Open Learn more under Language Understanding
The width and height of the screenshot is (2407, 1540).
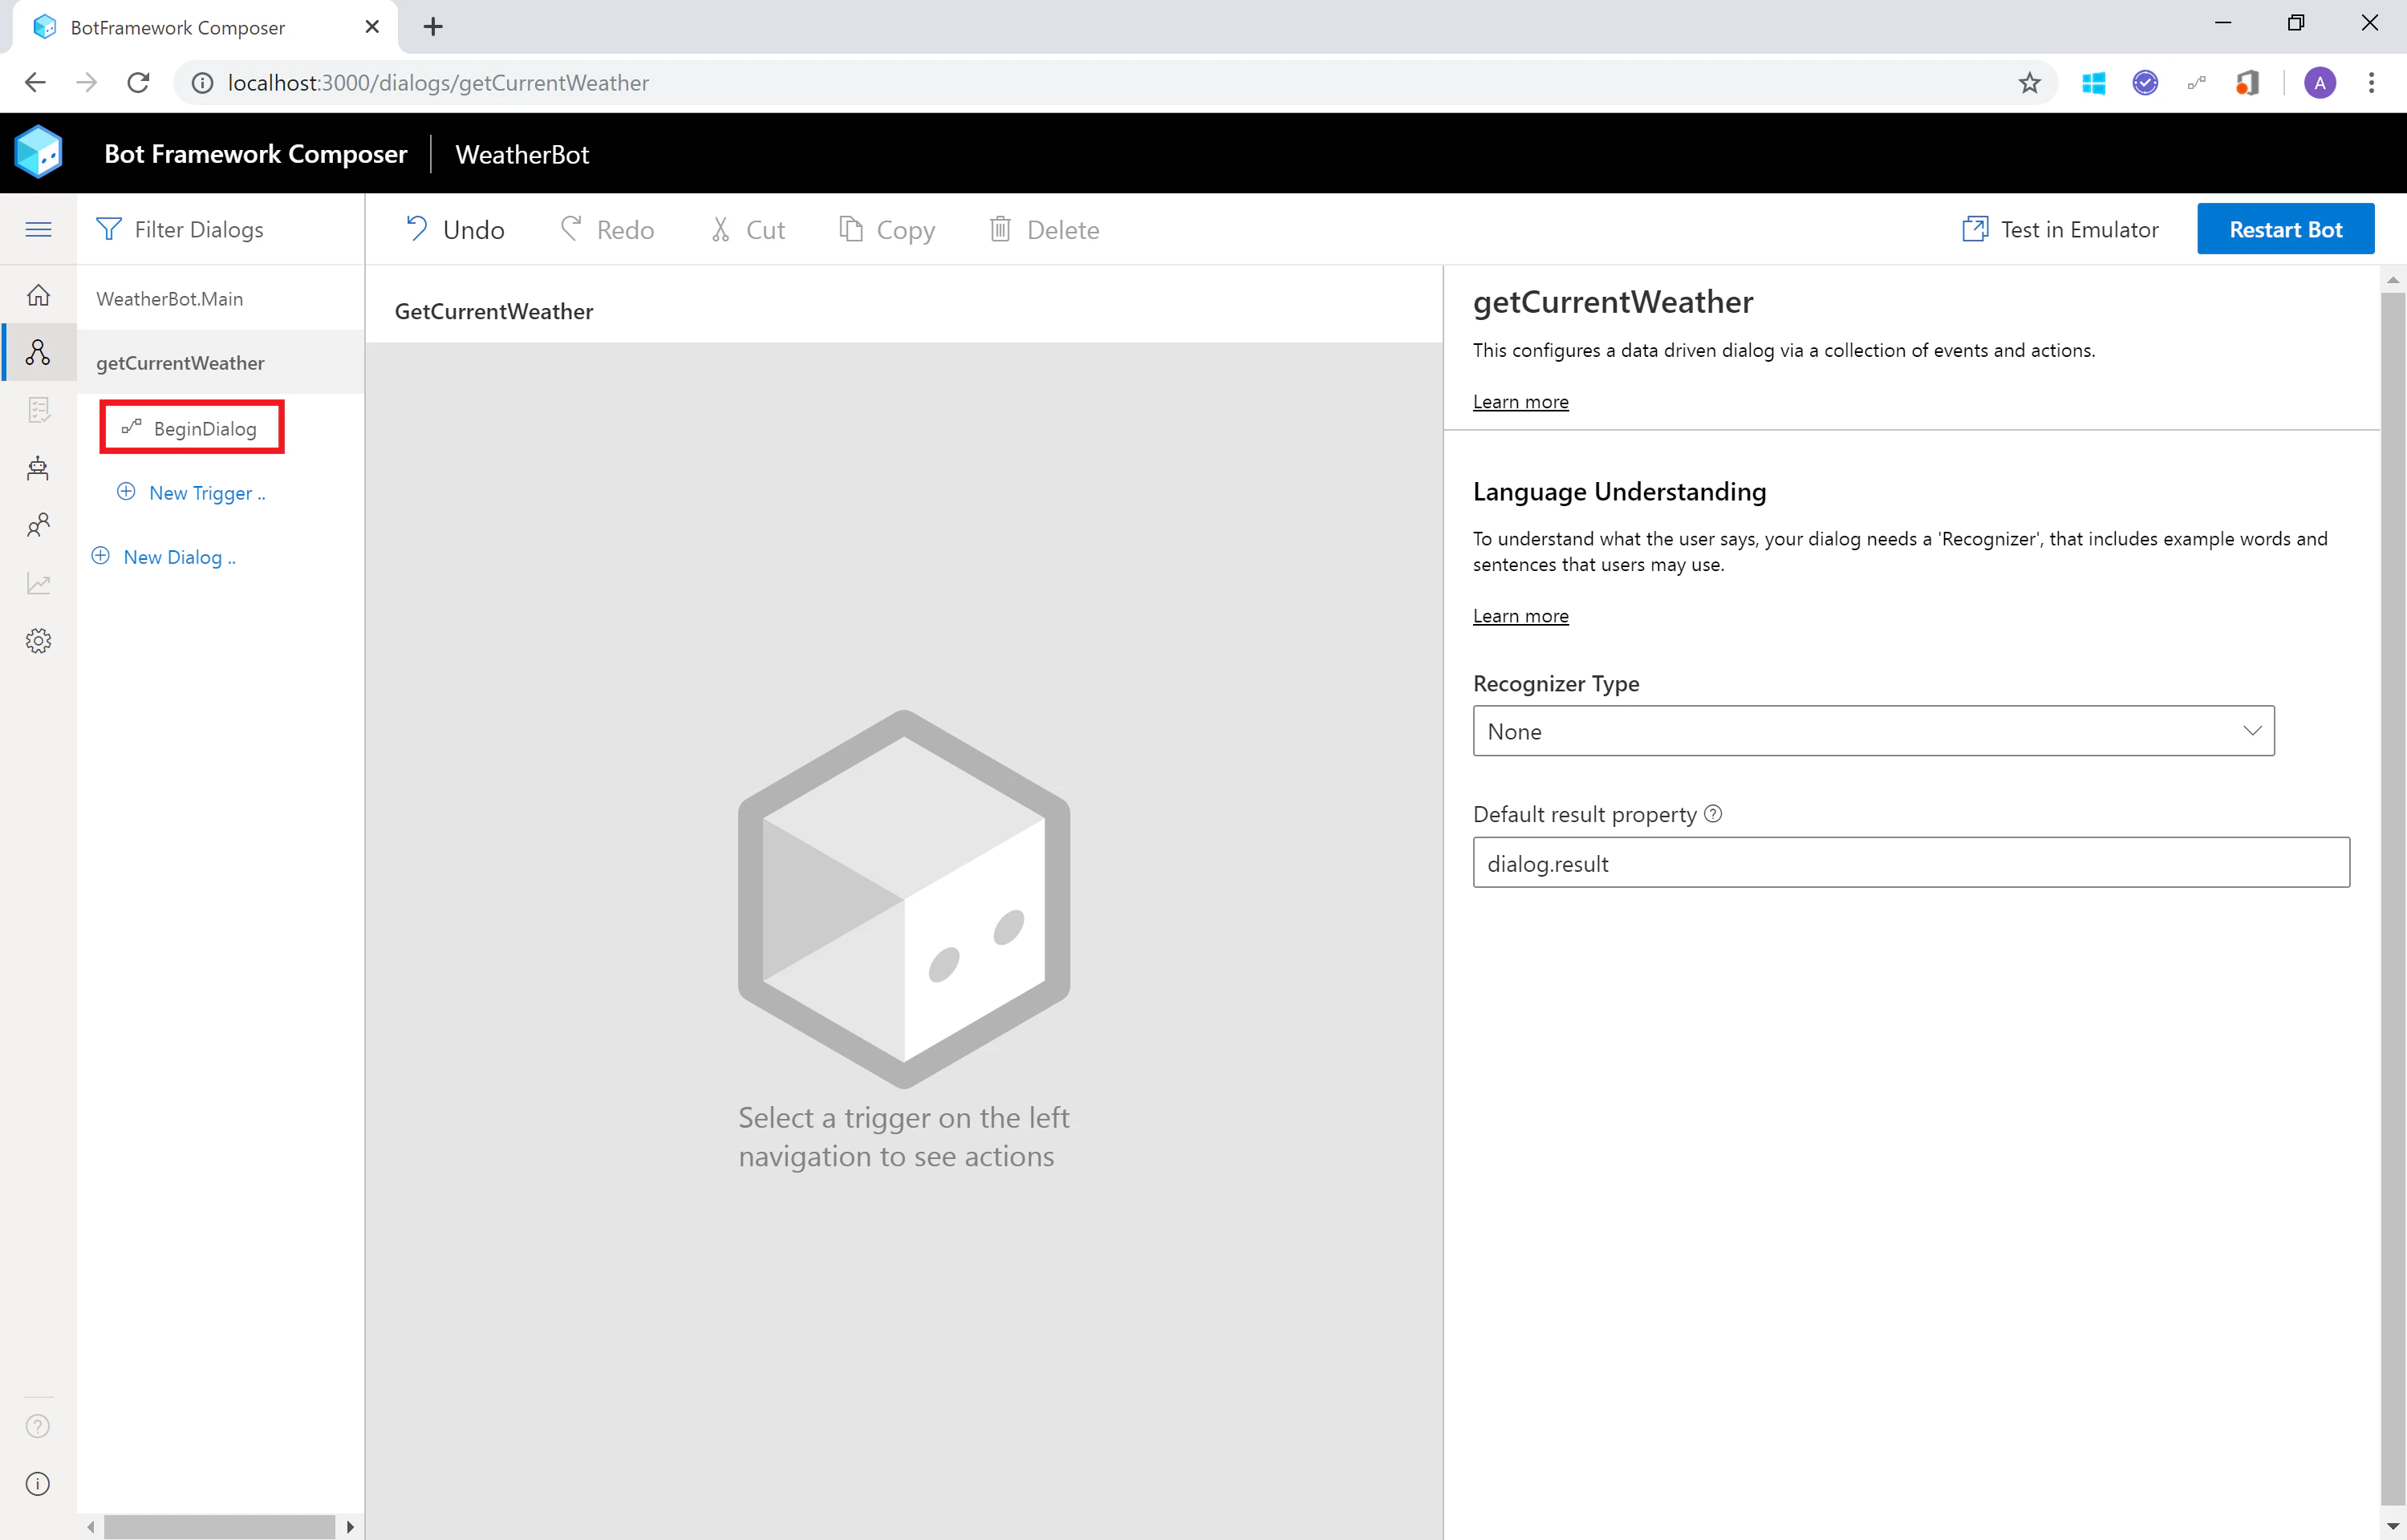[x=1520, y=616]
